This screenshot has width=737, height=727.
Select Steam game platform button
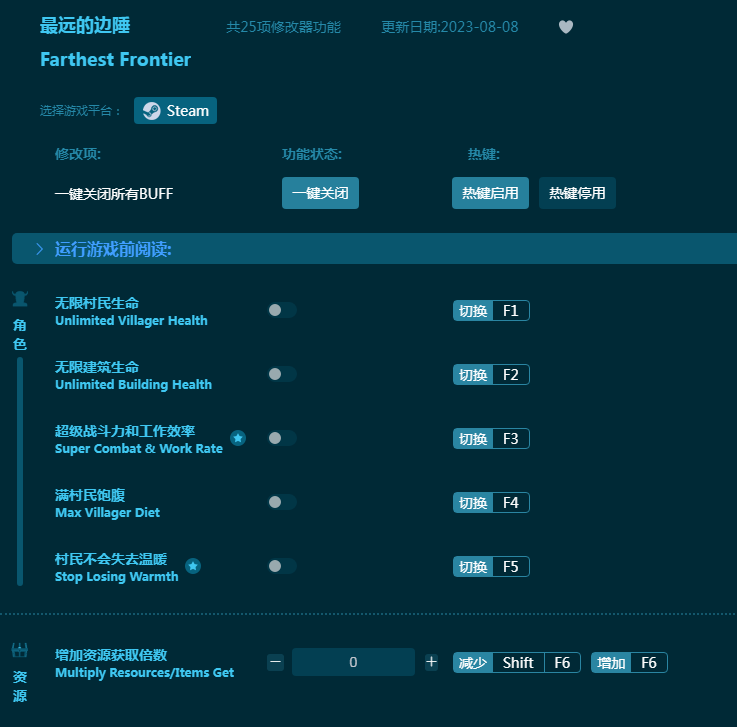[x=175, y=111]
